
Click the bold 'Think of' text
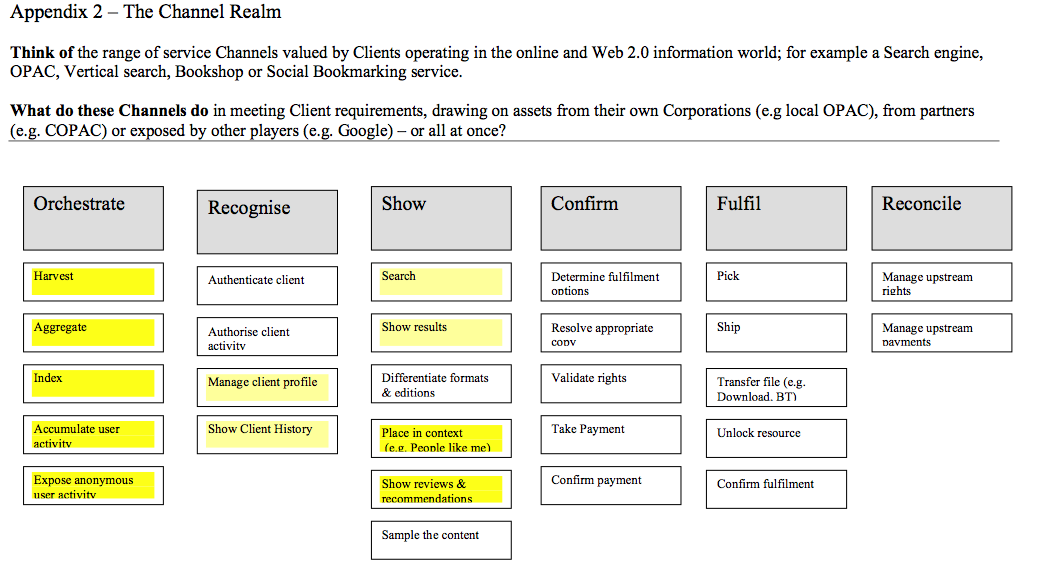pyautogui.click(x=42, y=52)
